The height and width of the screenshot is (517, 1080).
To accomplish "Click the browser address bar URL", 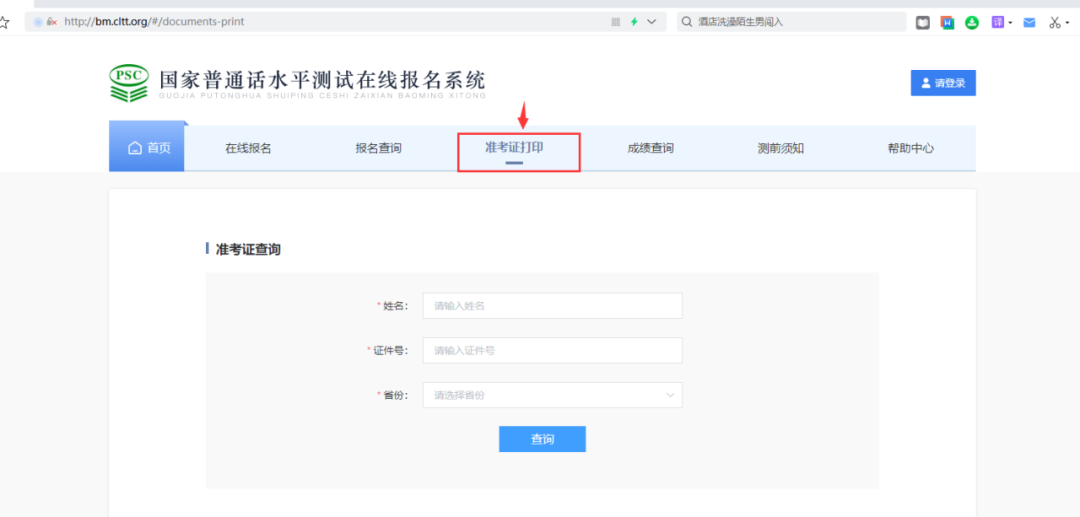I will point(154,22).
